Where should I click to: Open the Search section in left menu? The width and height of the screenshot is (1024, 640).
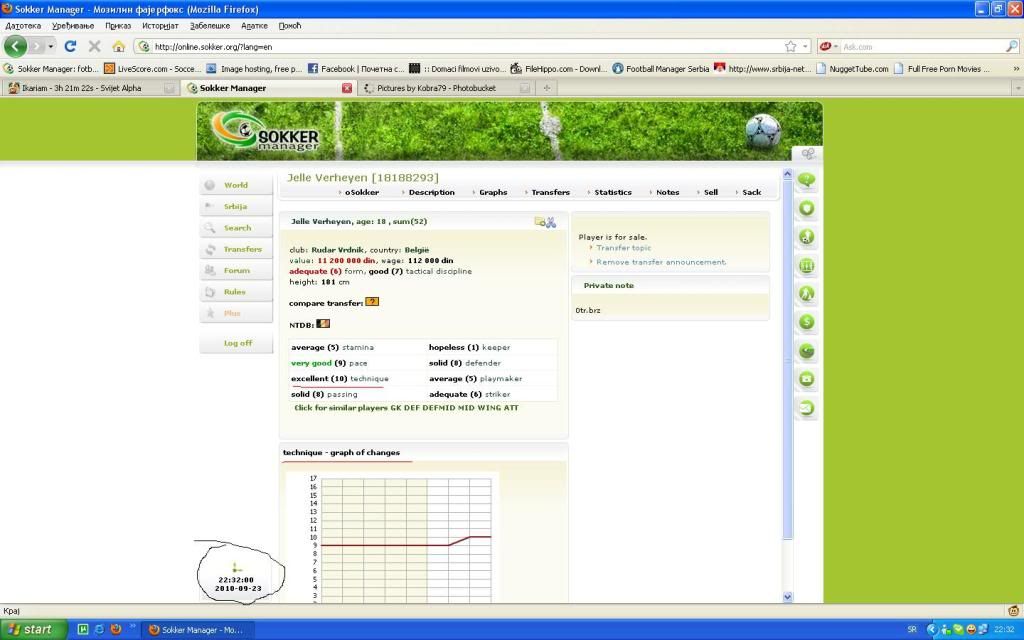236,227
